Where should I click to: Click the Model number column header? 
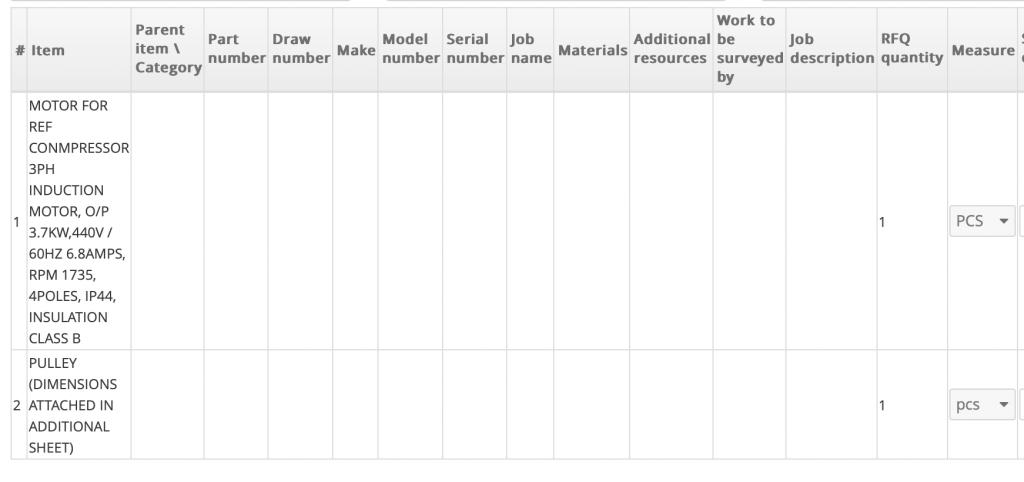[410, 49]
